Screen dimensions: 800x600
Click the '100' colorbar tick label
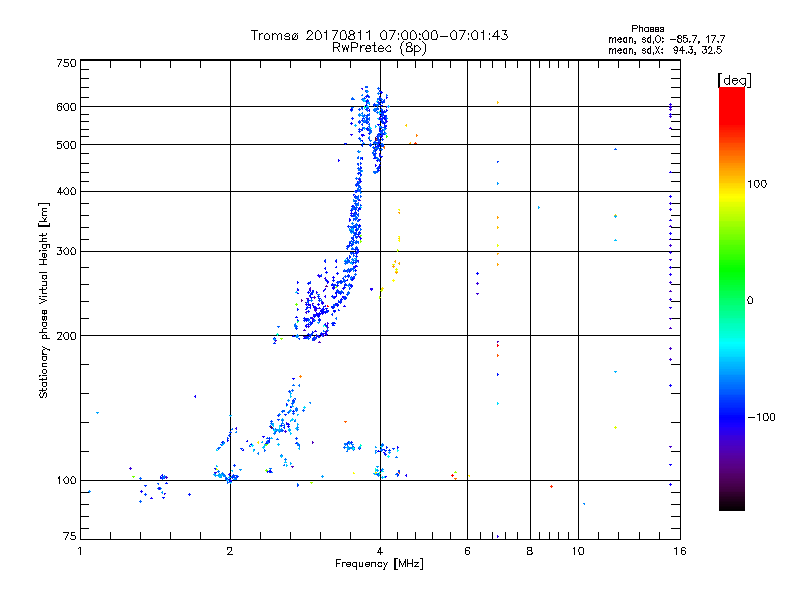(757, 184)
